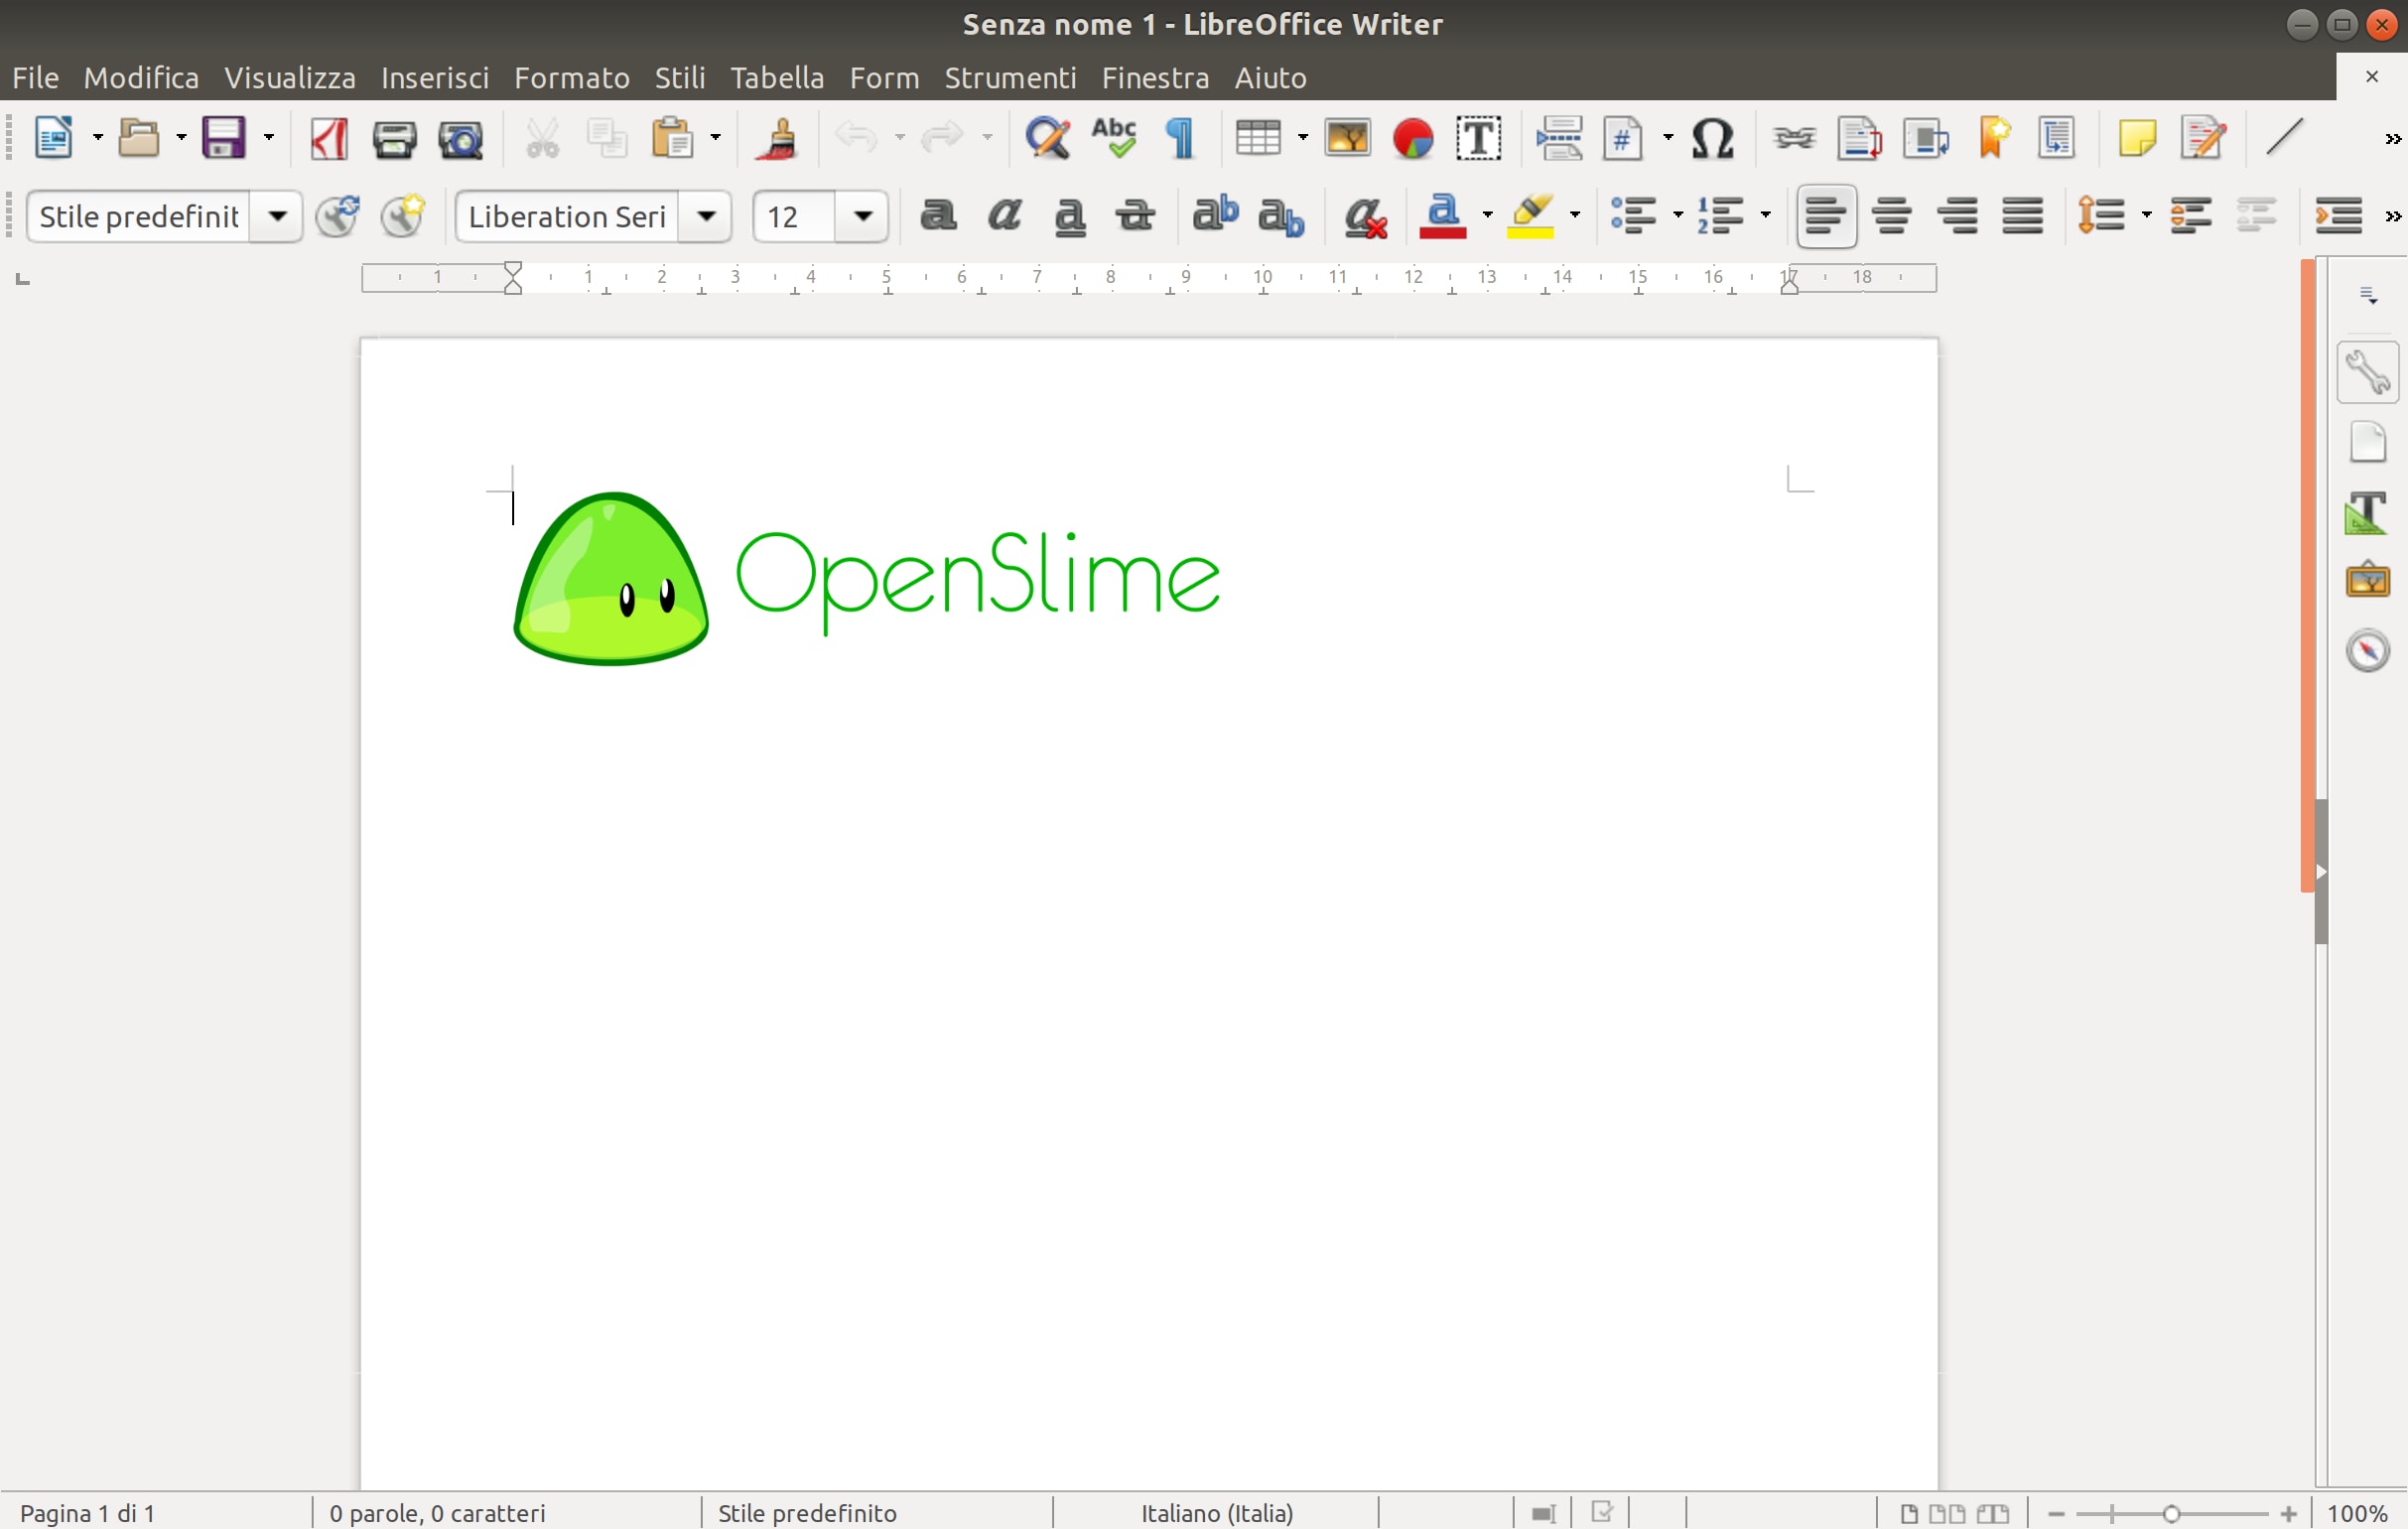Click the Export as PDF icon
Screen dimensions: 2408x1529
[329, 138]
